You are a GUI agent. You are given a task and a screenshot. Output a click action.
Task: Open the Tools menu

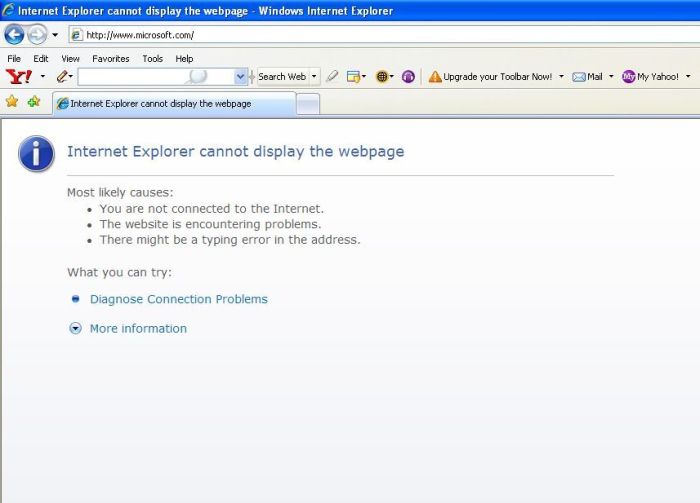[x=152, y=59]
